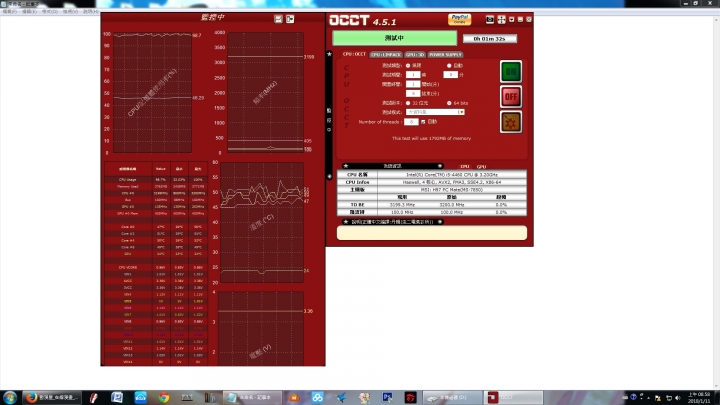Viewport: 720px width, 405px height.
Task: Open the first menu in Notepad's menu bar
Action: 10,11
